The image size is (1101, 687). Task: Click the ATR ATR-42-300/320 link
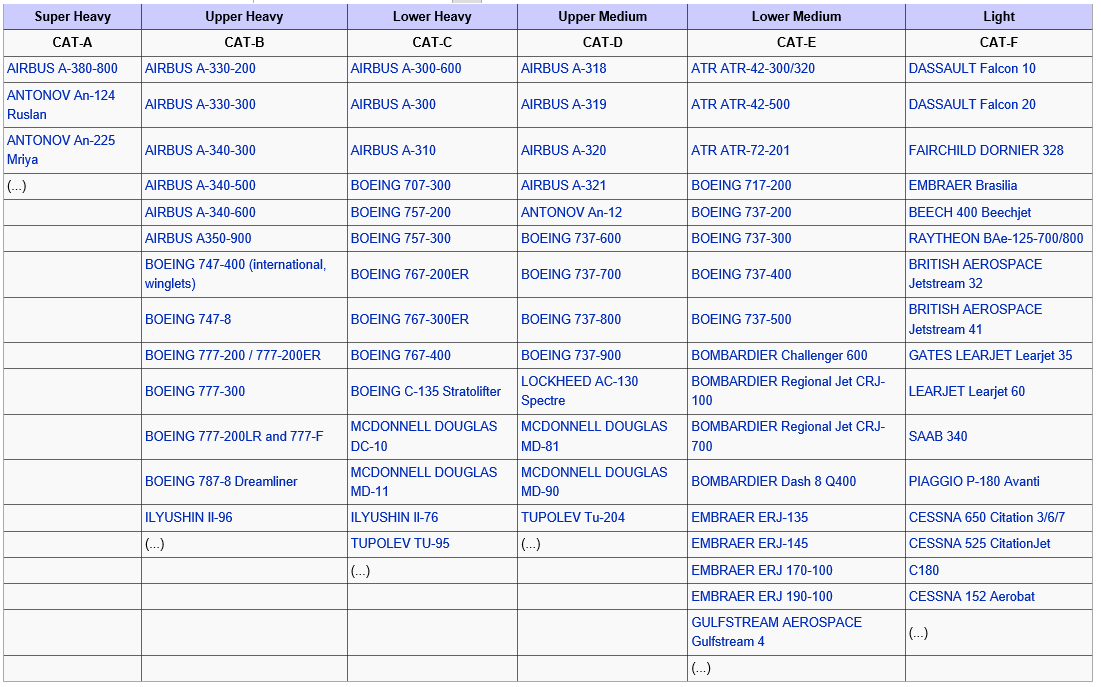(753, 69)
